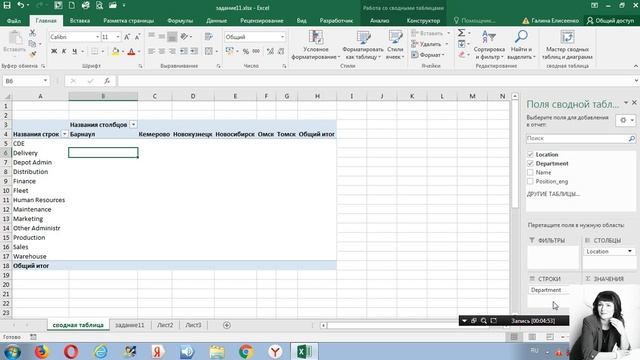Open Format as Table (Форматировать как таблицу)
This screenshot has height=360, width=640.
[x=362, y=45]
